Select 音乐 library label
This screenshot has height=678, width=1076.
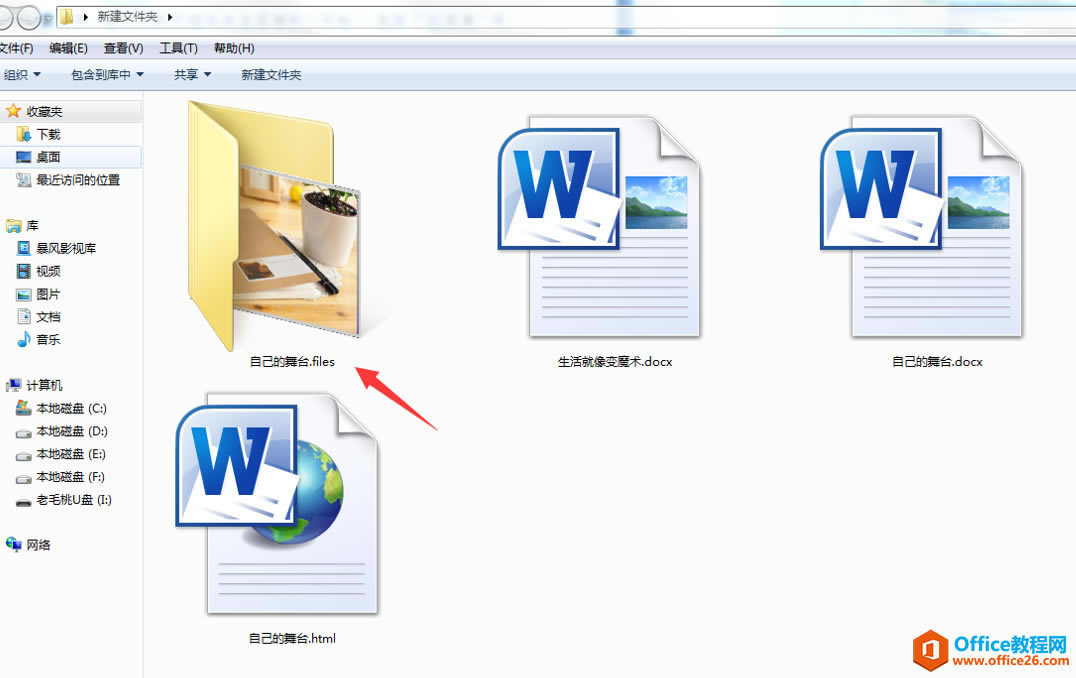click(49, 339)
